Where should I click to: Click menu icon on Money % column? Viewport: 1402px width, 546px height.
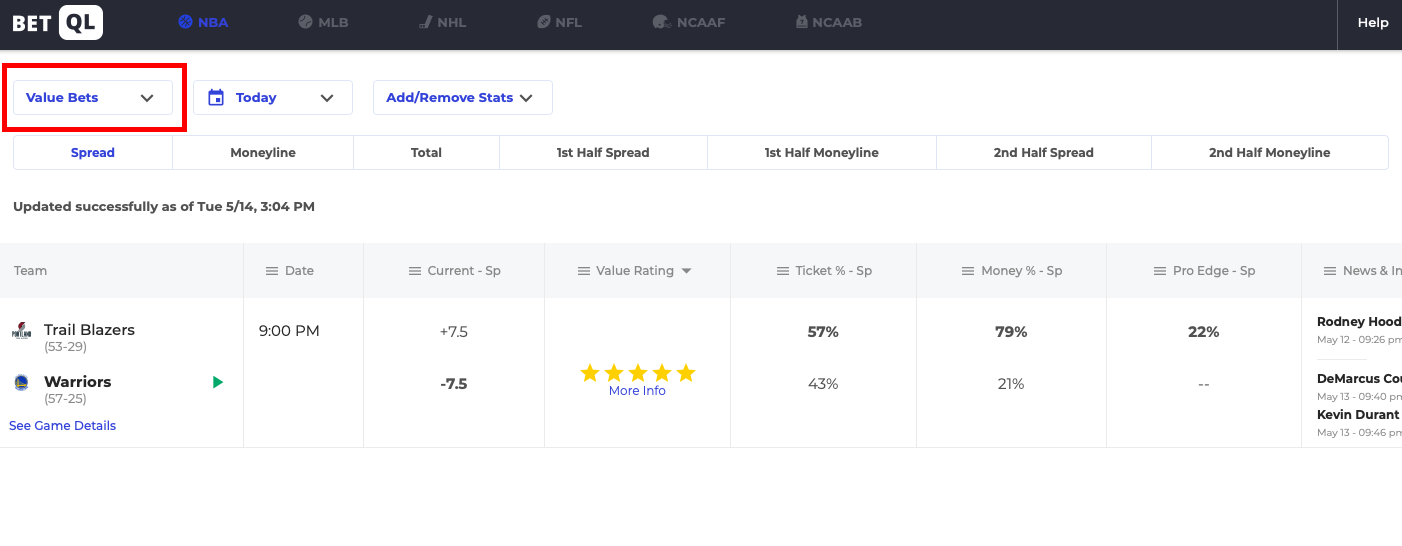tap(968, 271)
